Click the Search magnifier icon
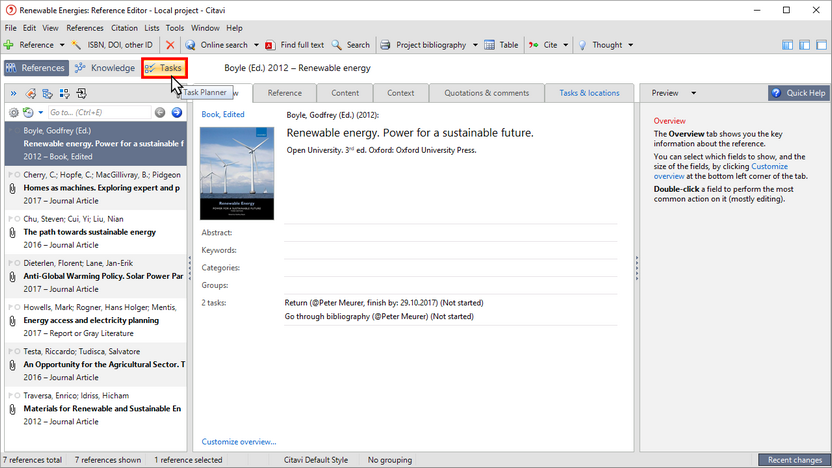Screen dimensions: 832x468 pyautogui.click(x=336, y=45)
